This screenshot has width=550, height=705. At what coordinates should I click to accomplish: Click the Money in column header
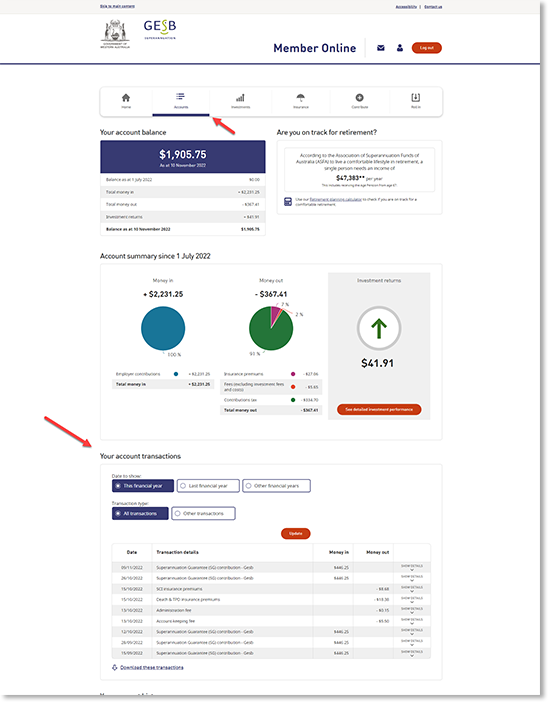340,554
